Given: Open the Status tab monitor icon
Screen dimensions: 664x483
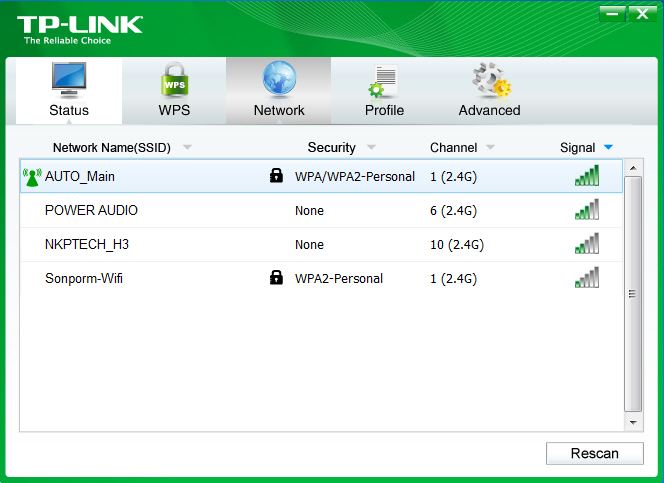Looking at the screenshot, I should click(69, 80).
